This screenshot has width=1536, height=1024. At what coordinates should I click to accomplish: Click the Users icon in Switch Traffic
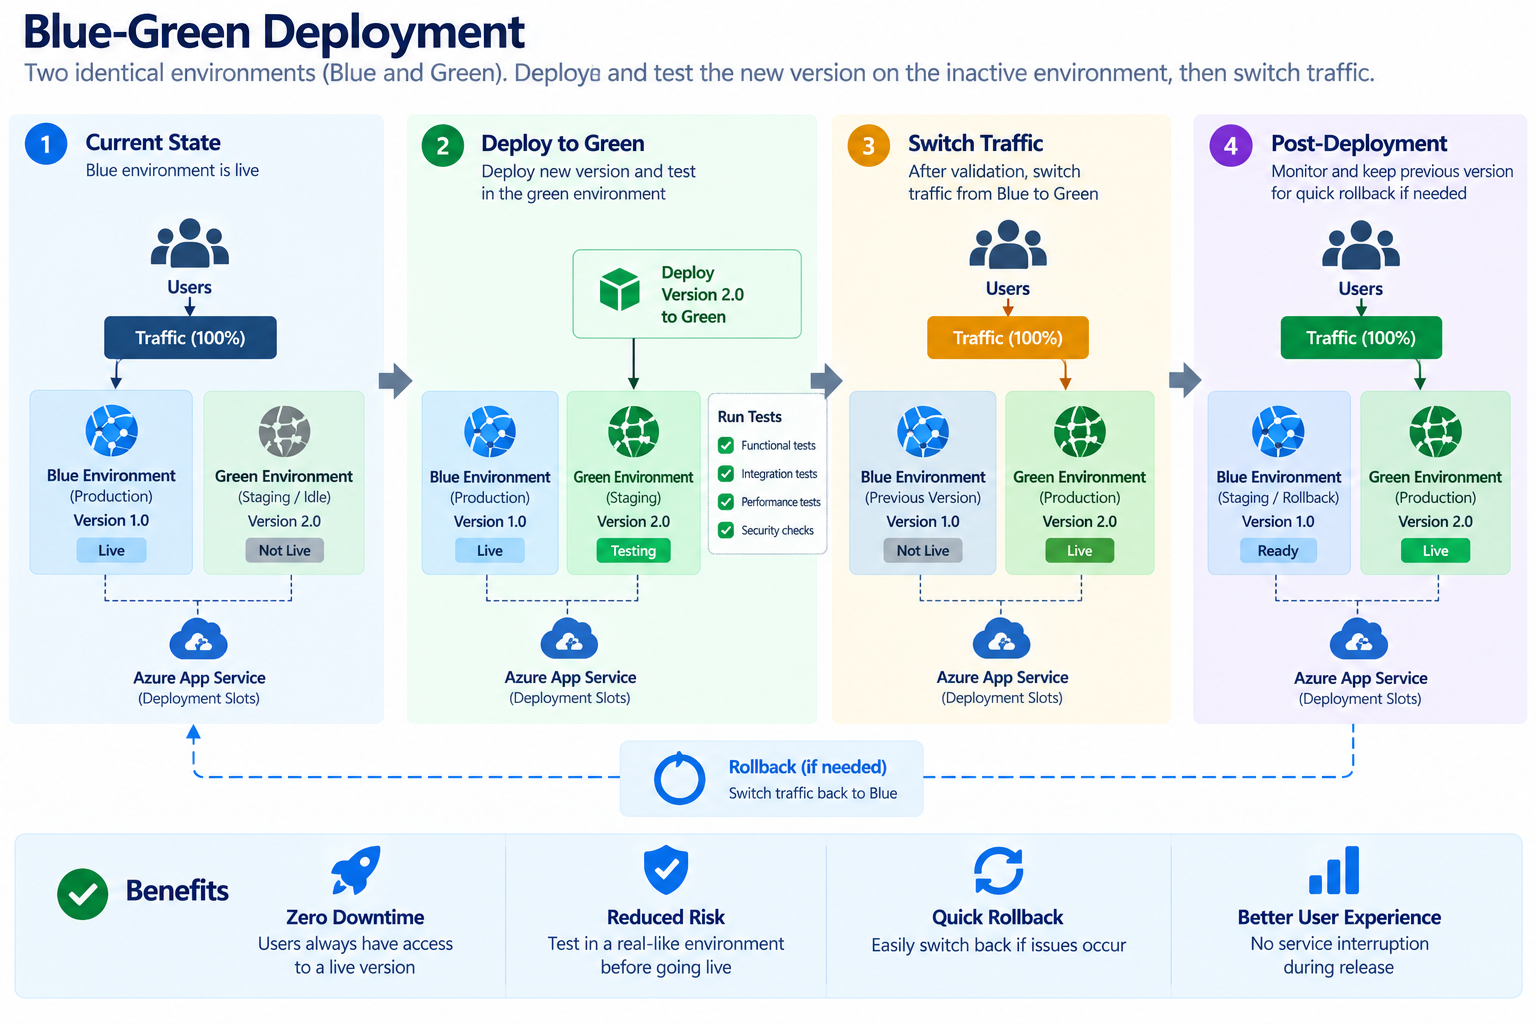point(1008,245)
